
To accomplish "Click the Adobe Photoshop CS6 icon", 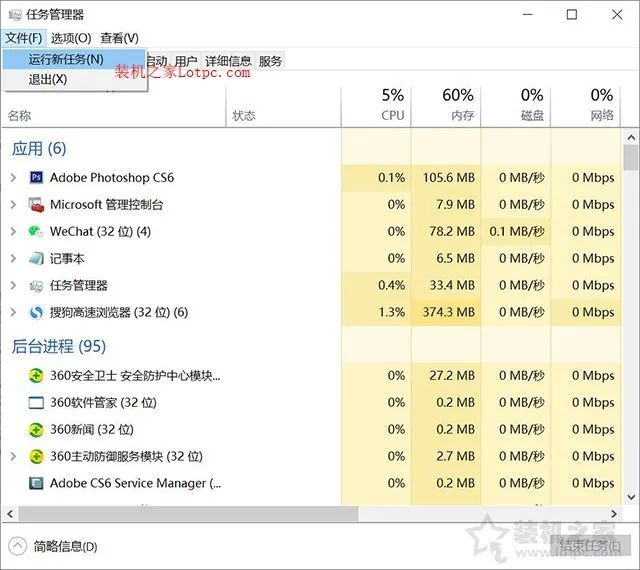I will coord(37,178).
